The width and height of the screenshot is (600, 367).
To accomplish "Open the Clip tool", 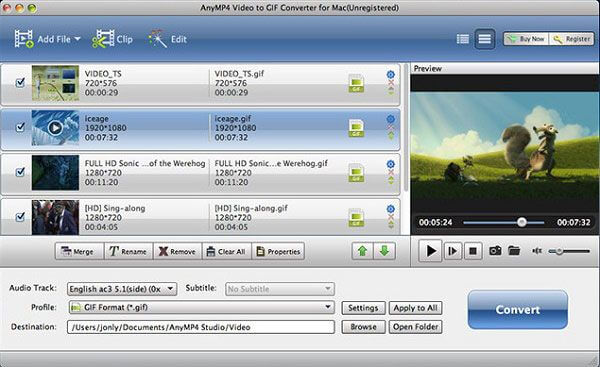I will [112, 39].
